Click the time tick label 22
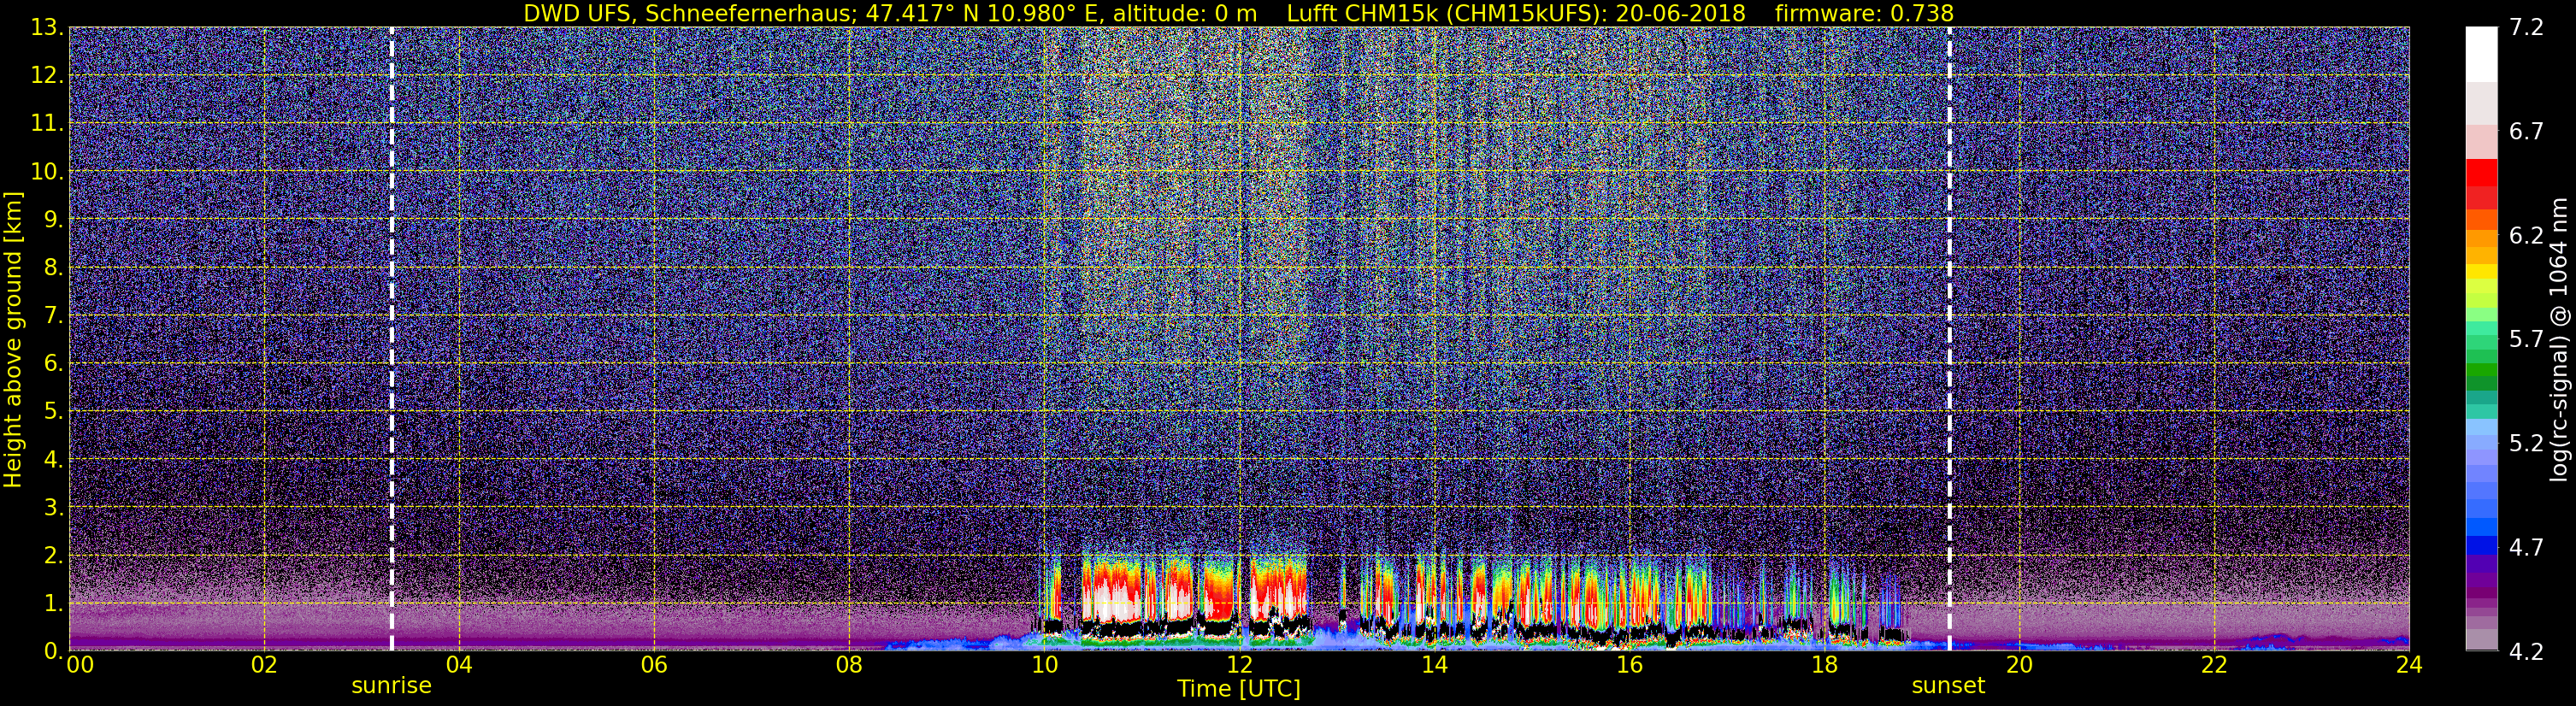 2214,665
